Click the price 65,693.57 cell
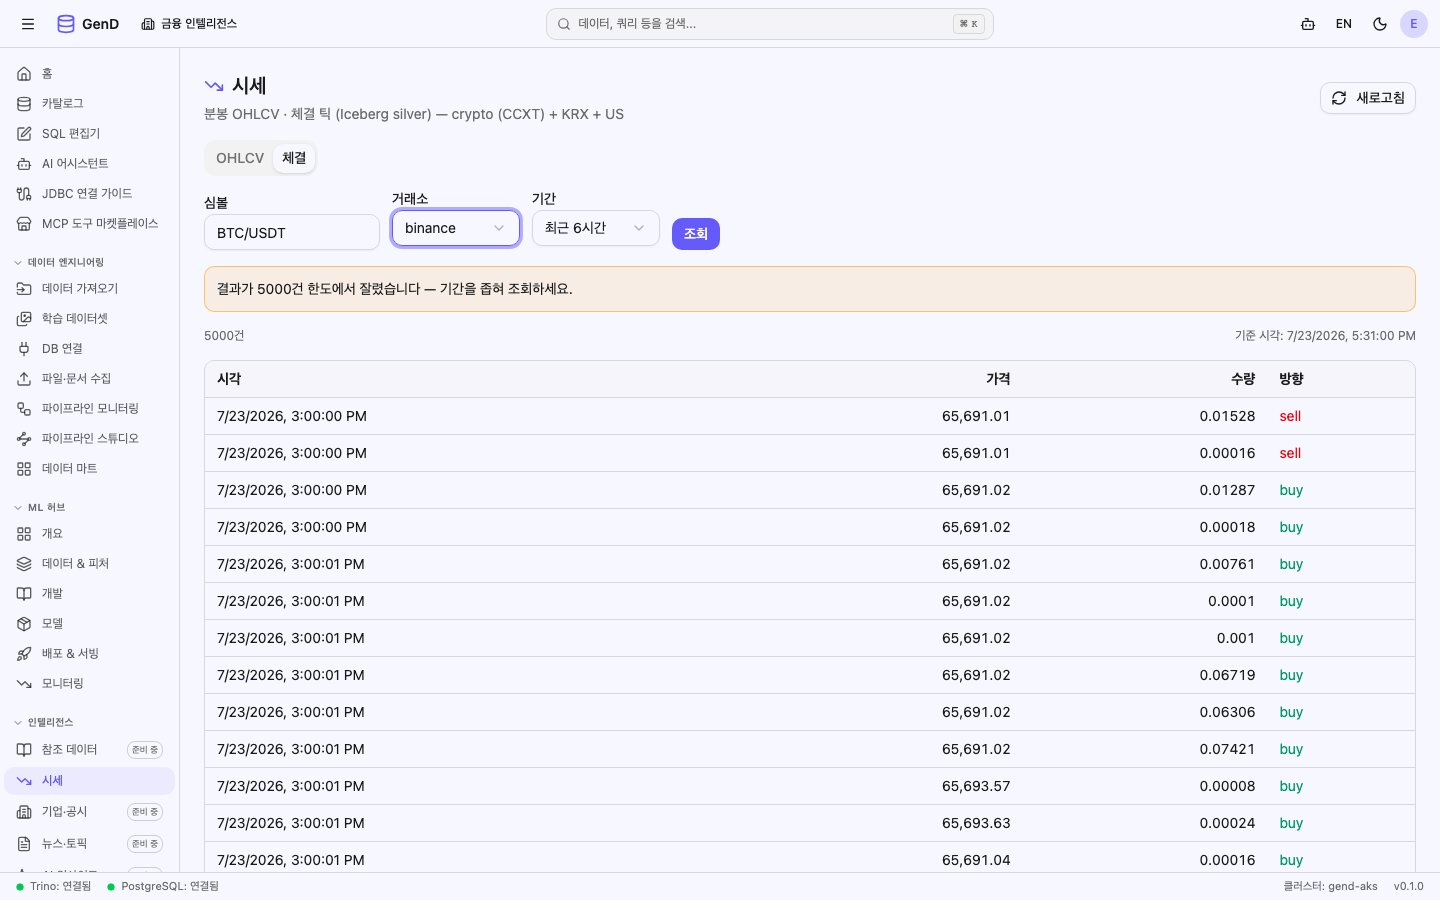This screenshot has width=1440, height=900. pyautogui.click(x=976, y=786)
